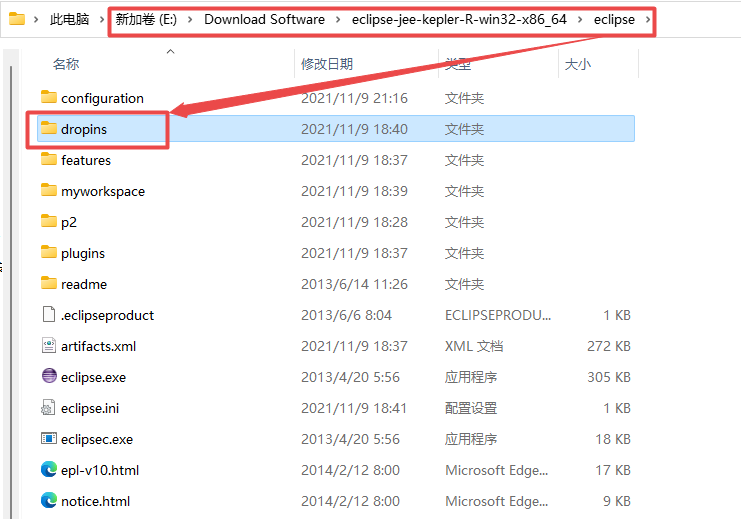The image size is (741, 519).
Task: Select the eclipse.exe file name
Action: [93, 377]
